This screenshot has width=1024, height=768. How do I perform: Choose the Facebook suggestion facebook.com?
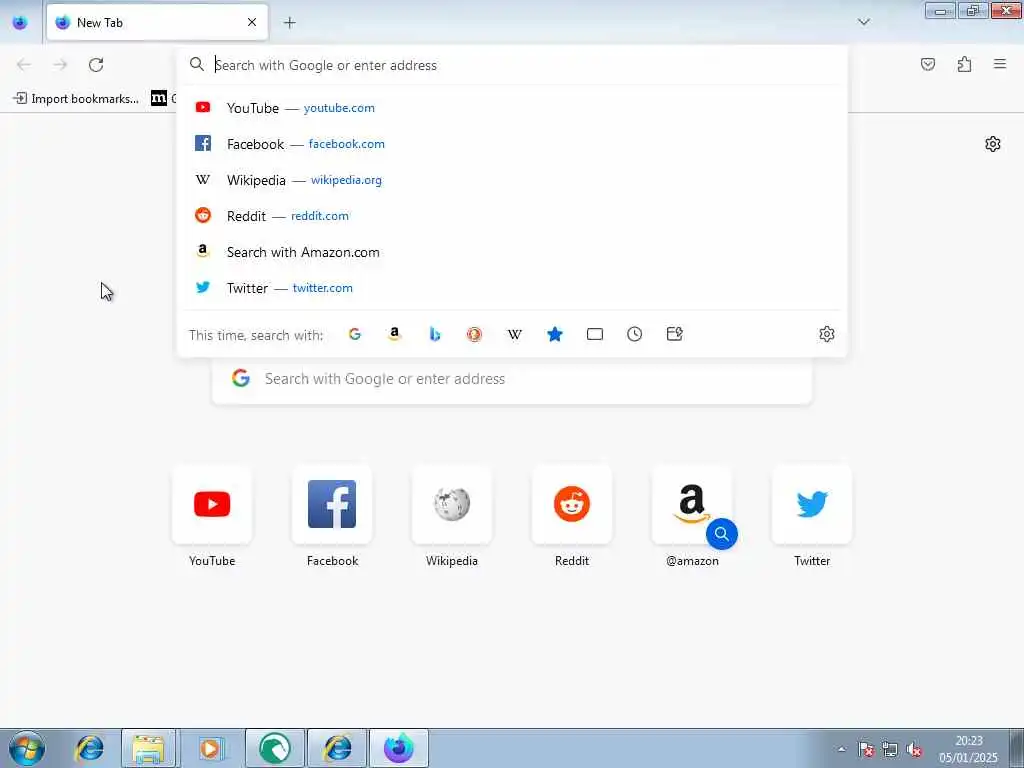click(512, 144)
